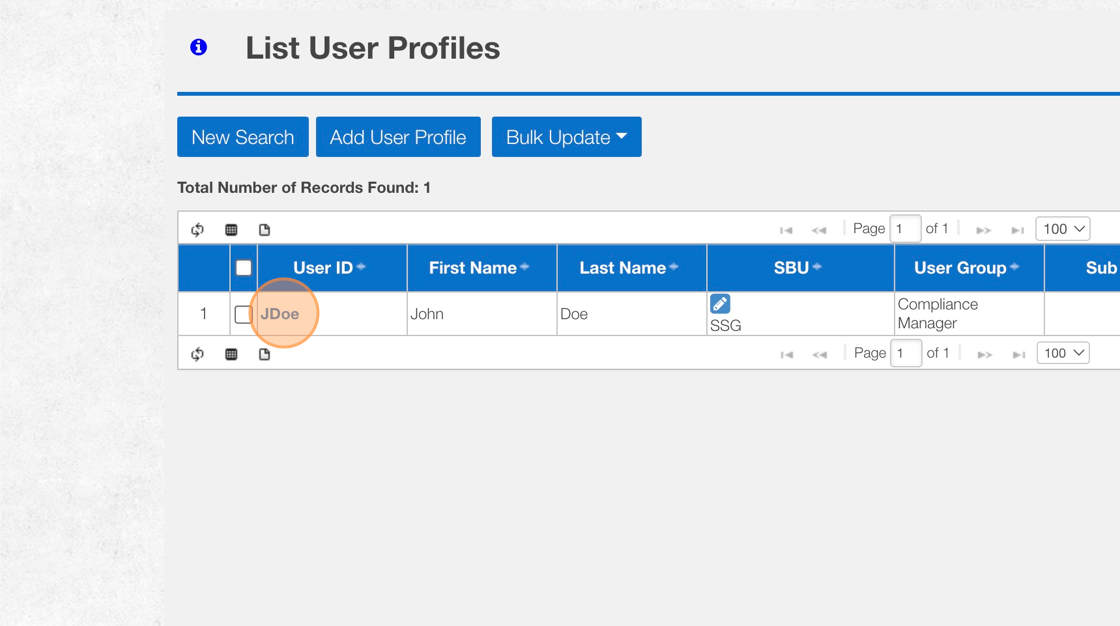The height and width of the screenshot is (626, 1120).
Task: Click the table columns icon in top toolbar
Action: coord(231,230)
